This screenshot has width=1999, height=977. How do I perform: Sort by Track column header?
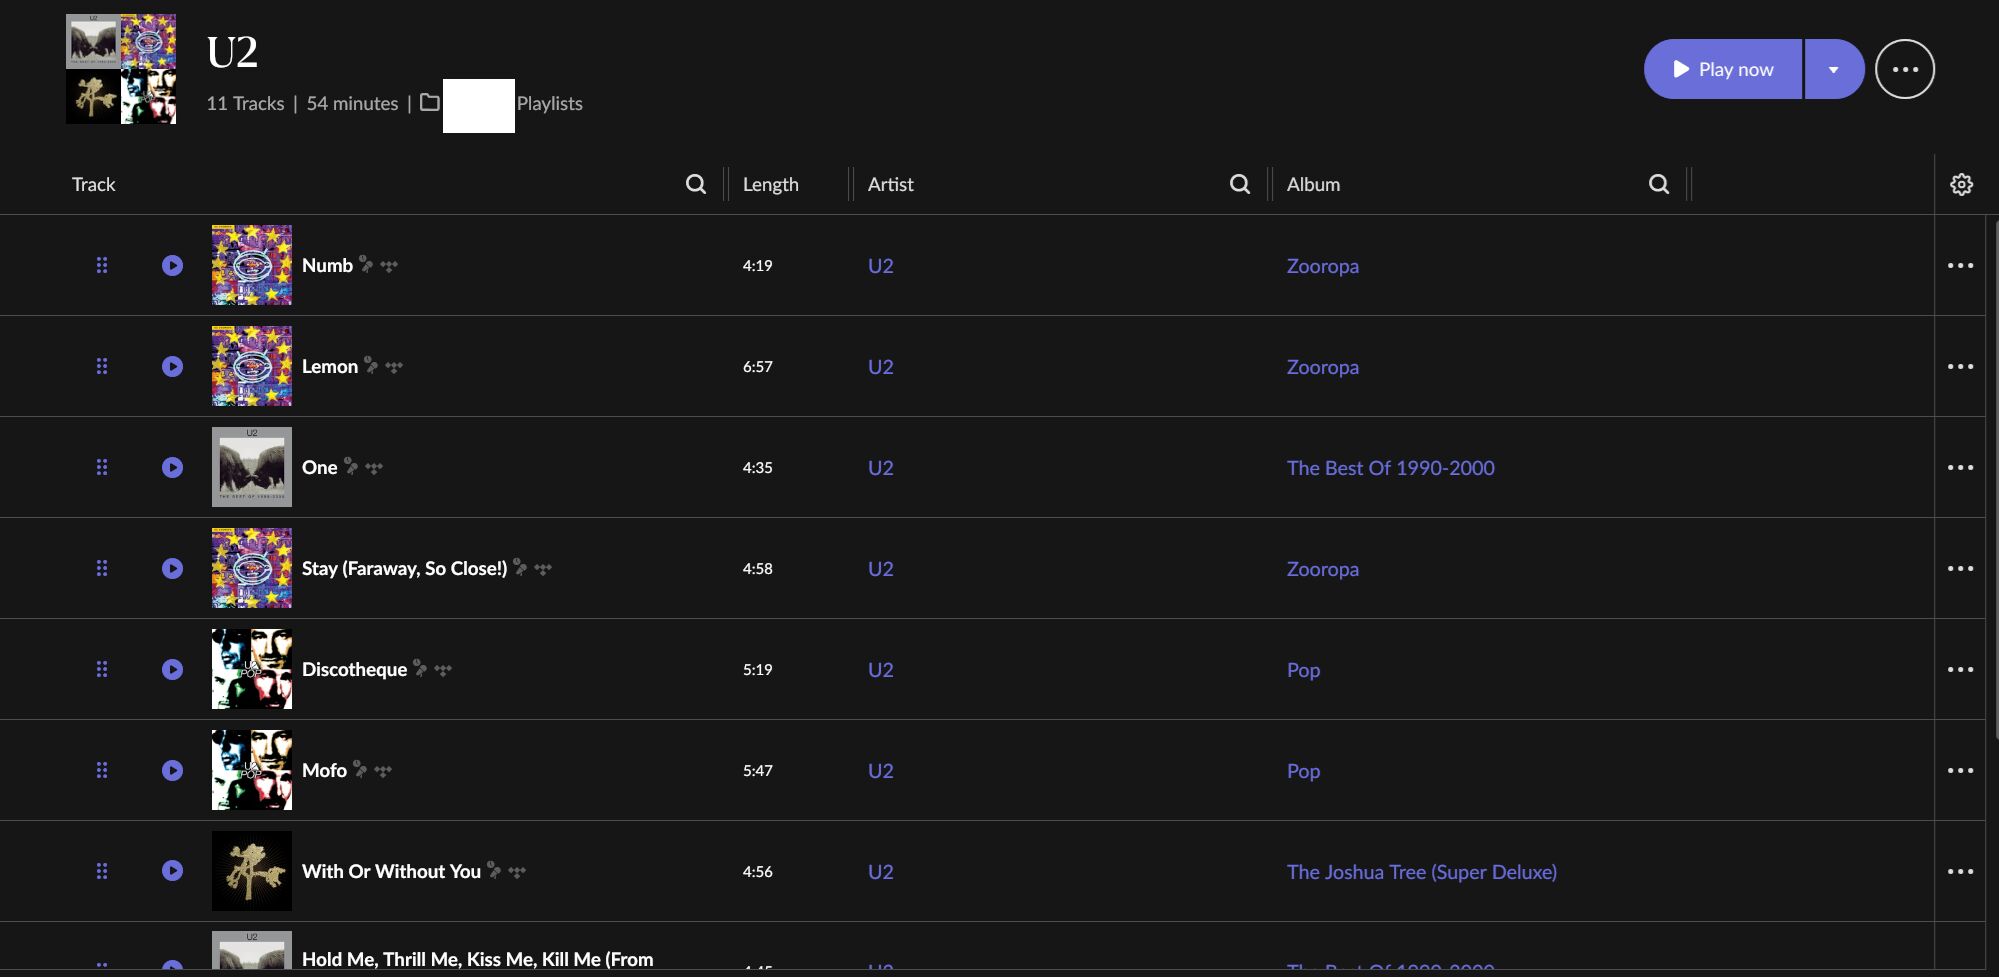(x=94, y=184)
